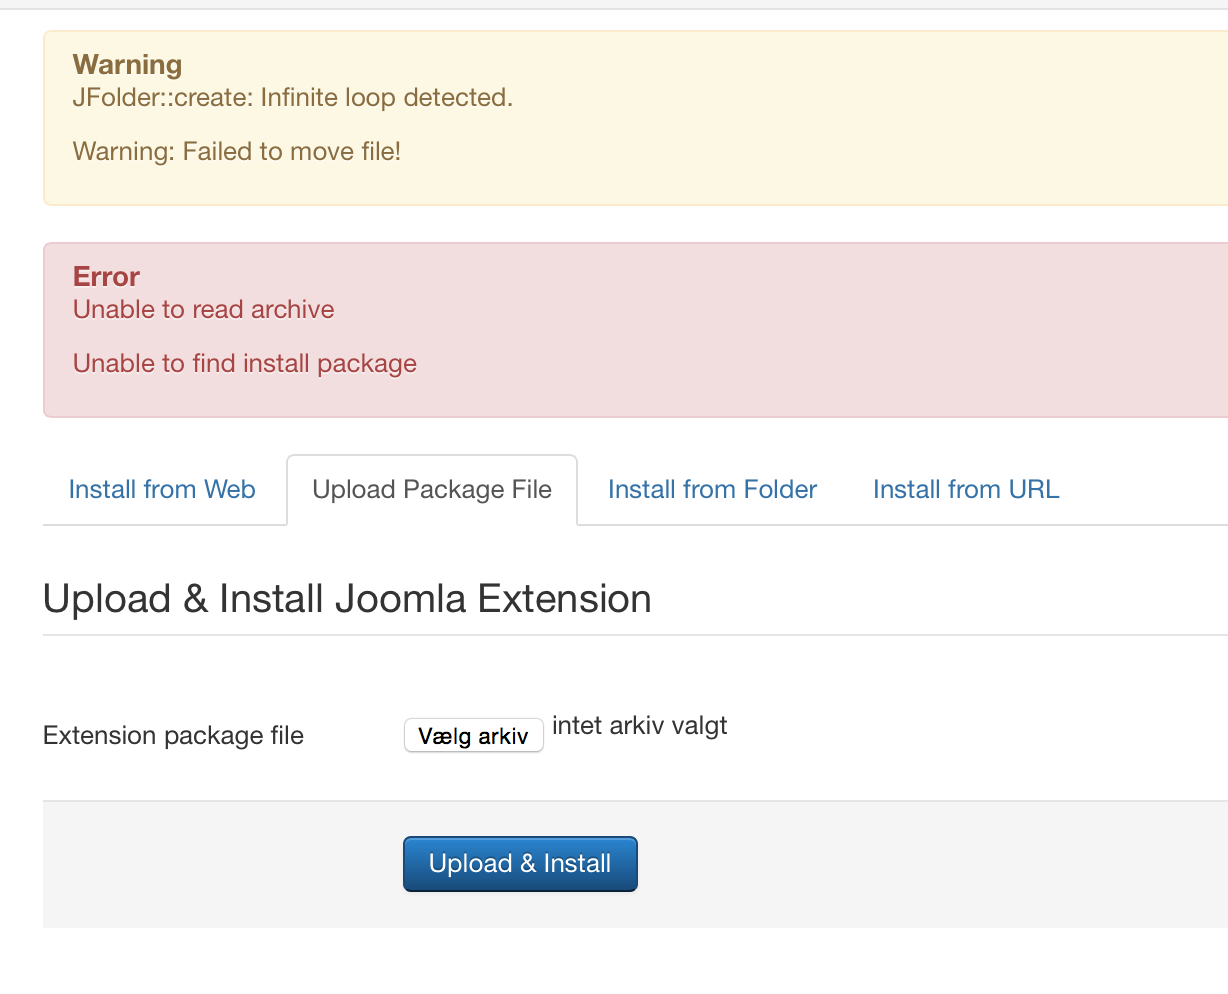This screenshot has width=1228, height=994.
Task: Click the JFolder::create infinite loop message
Action: pos(293,98)
